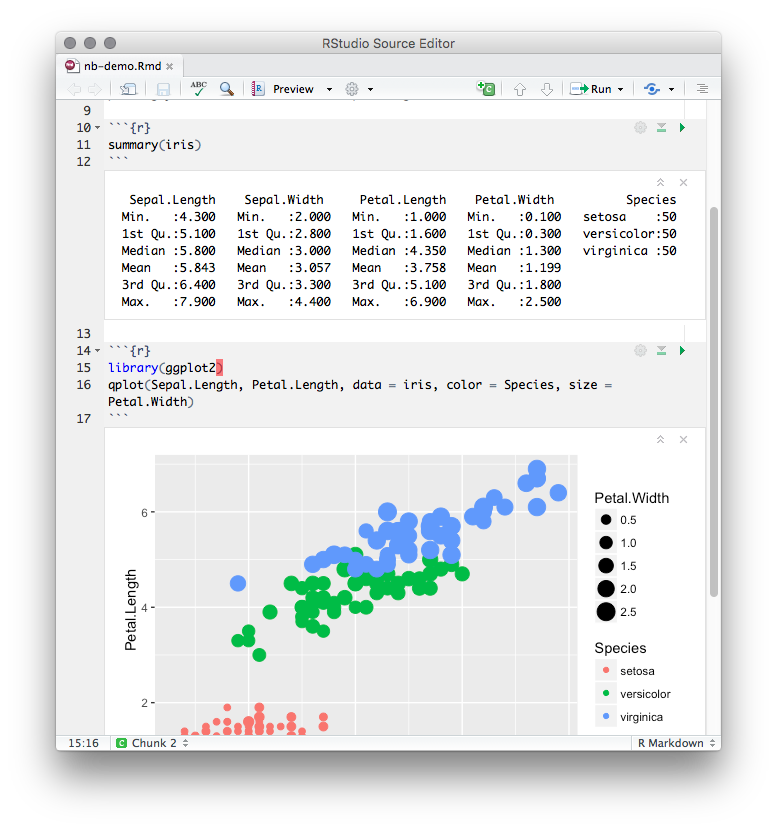The height and width of the screenshot is (831, 777).
Task: Click the Petal.Width summary header
Action: click(x=514, y=200)
